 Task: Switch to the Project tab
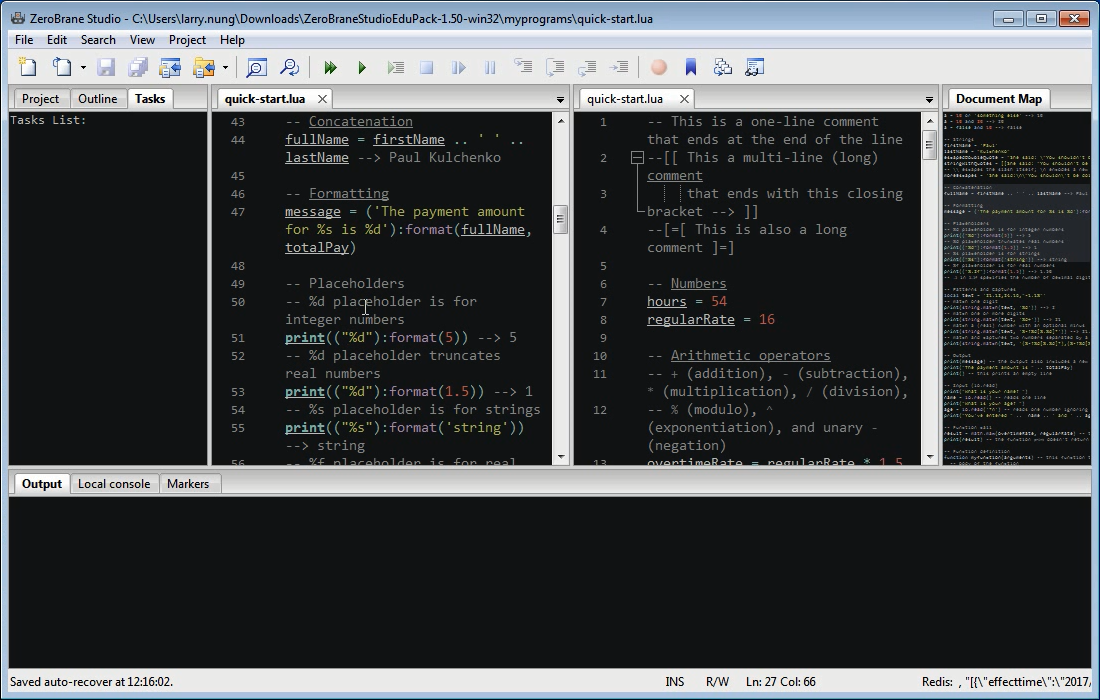pos(41,99)
